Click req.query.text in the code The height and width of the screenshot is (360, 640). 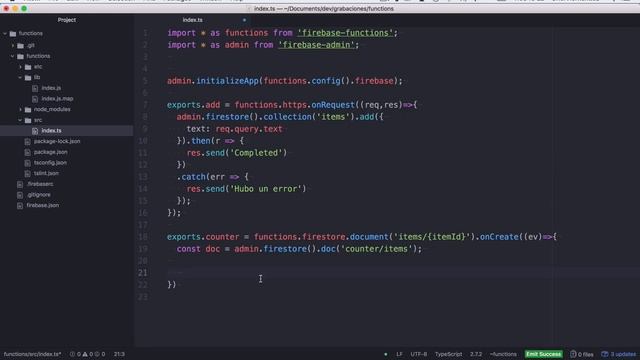249,129
